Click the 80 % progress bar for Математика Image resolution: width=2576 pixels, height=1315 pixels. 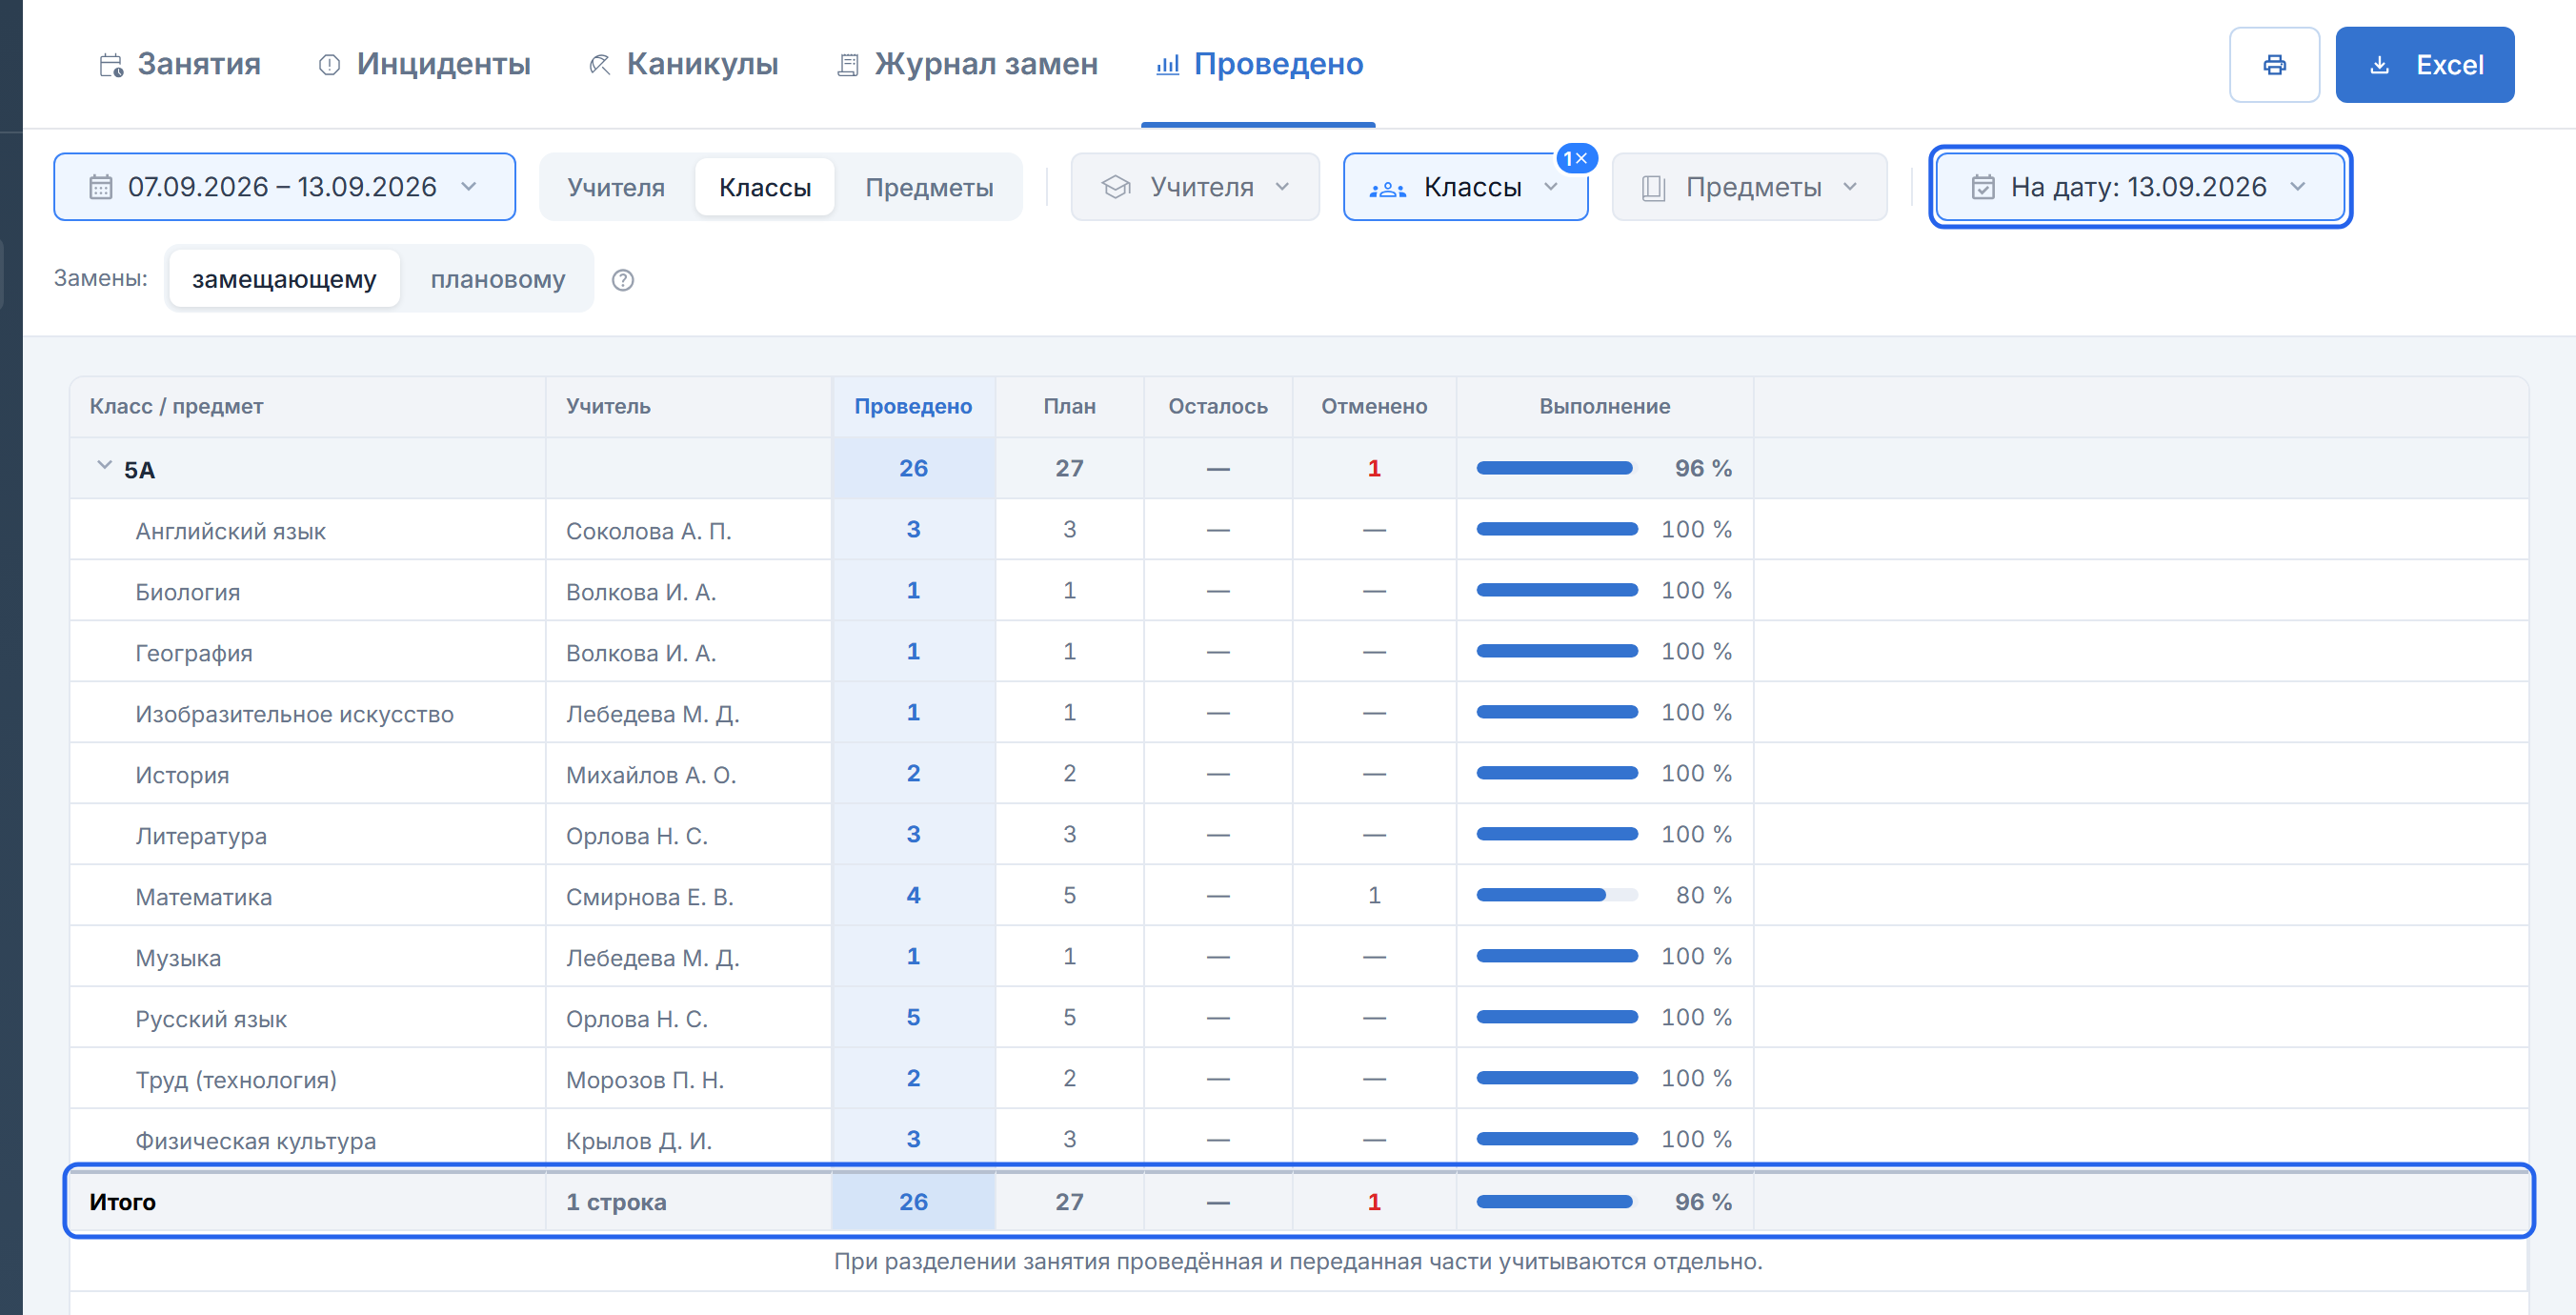click(x=1557, y=895)
